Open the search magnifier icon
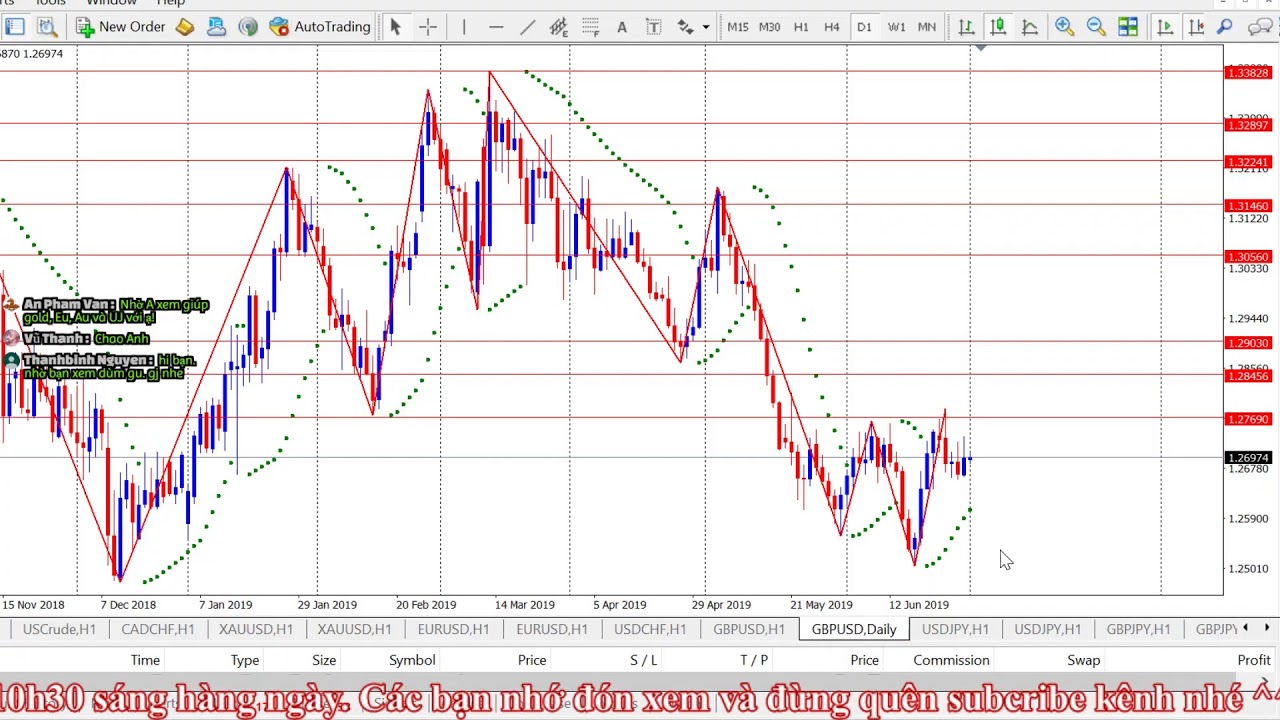 pos(1225,27)
